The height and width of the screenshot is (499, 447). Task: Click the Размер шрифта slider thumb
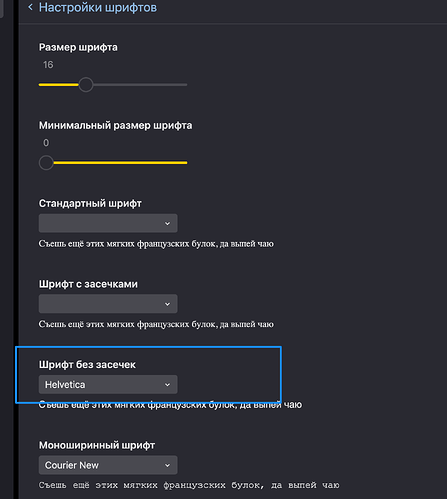click(x=86, y=85)
